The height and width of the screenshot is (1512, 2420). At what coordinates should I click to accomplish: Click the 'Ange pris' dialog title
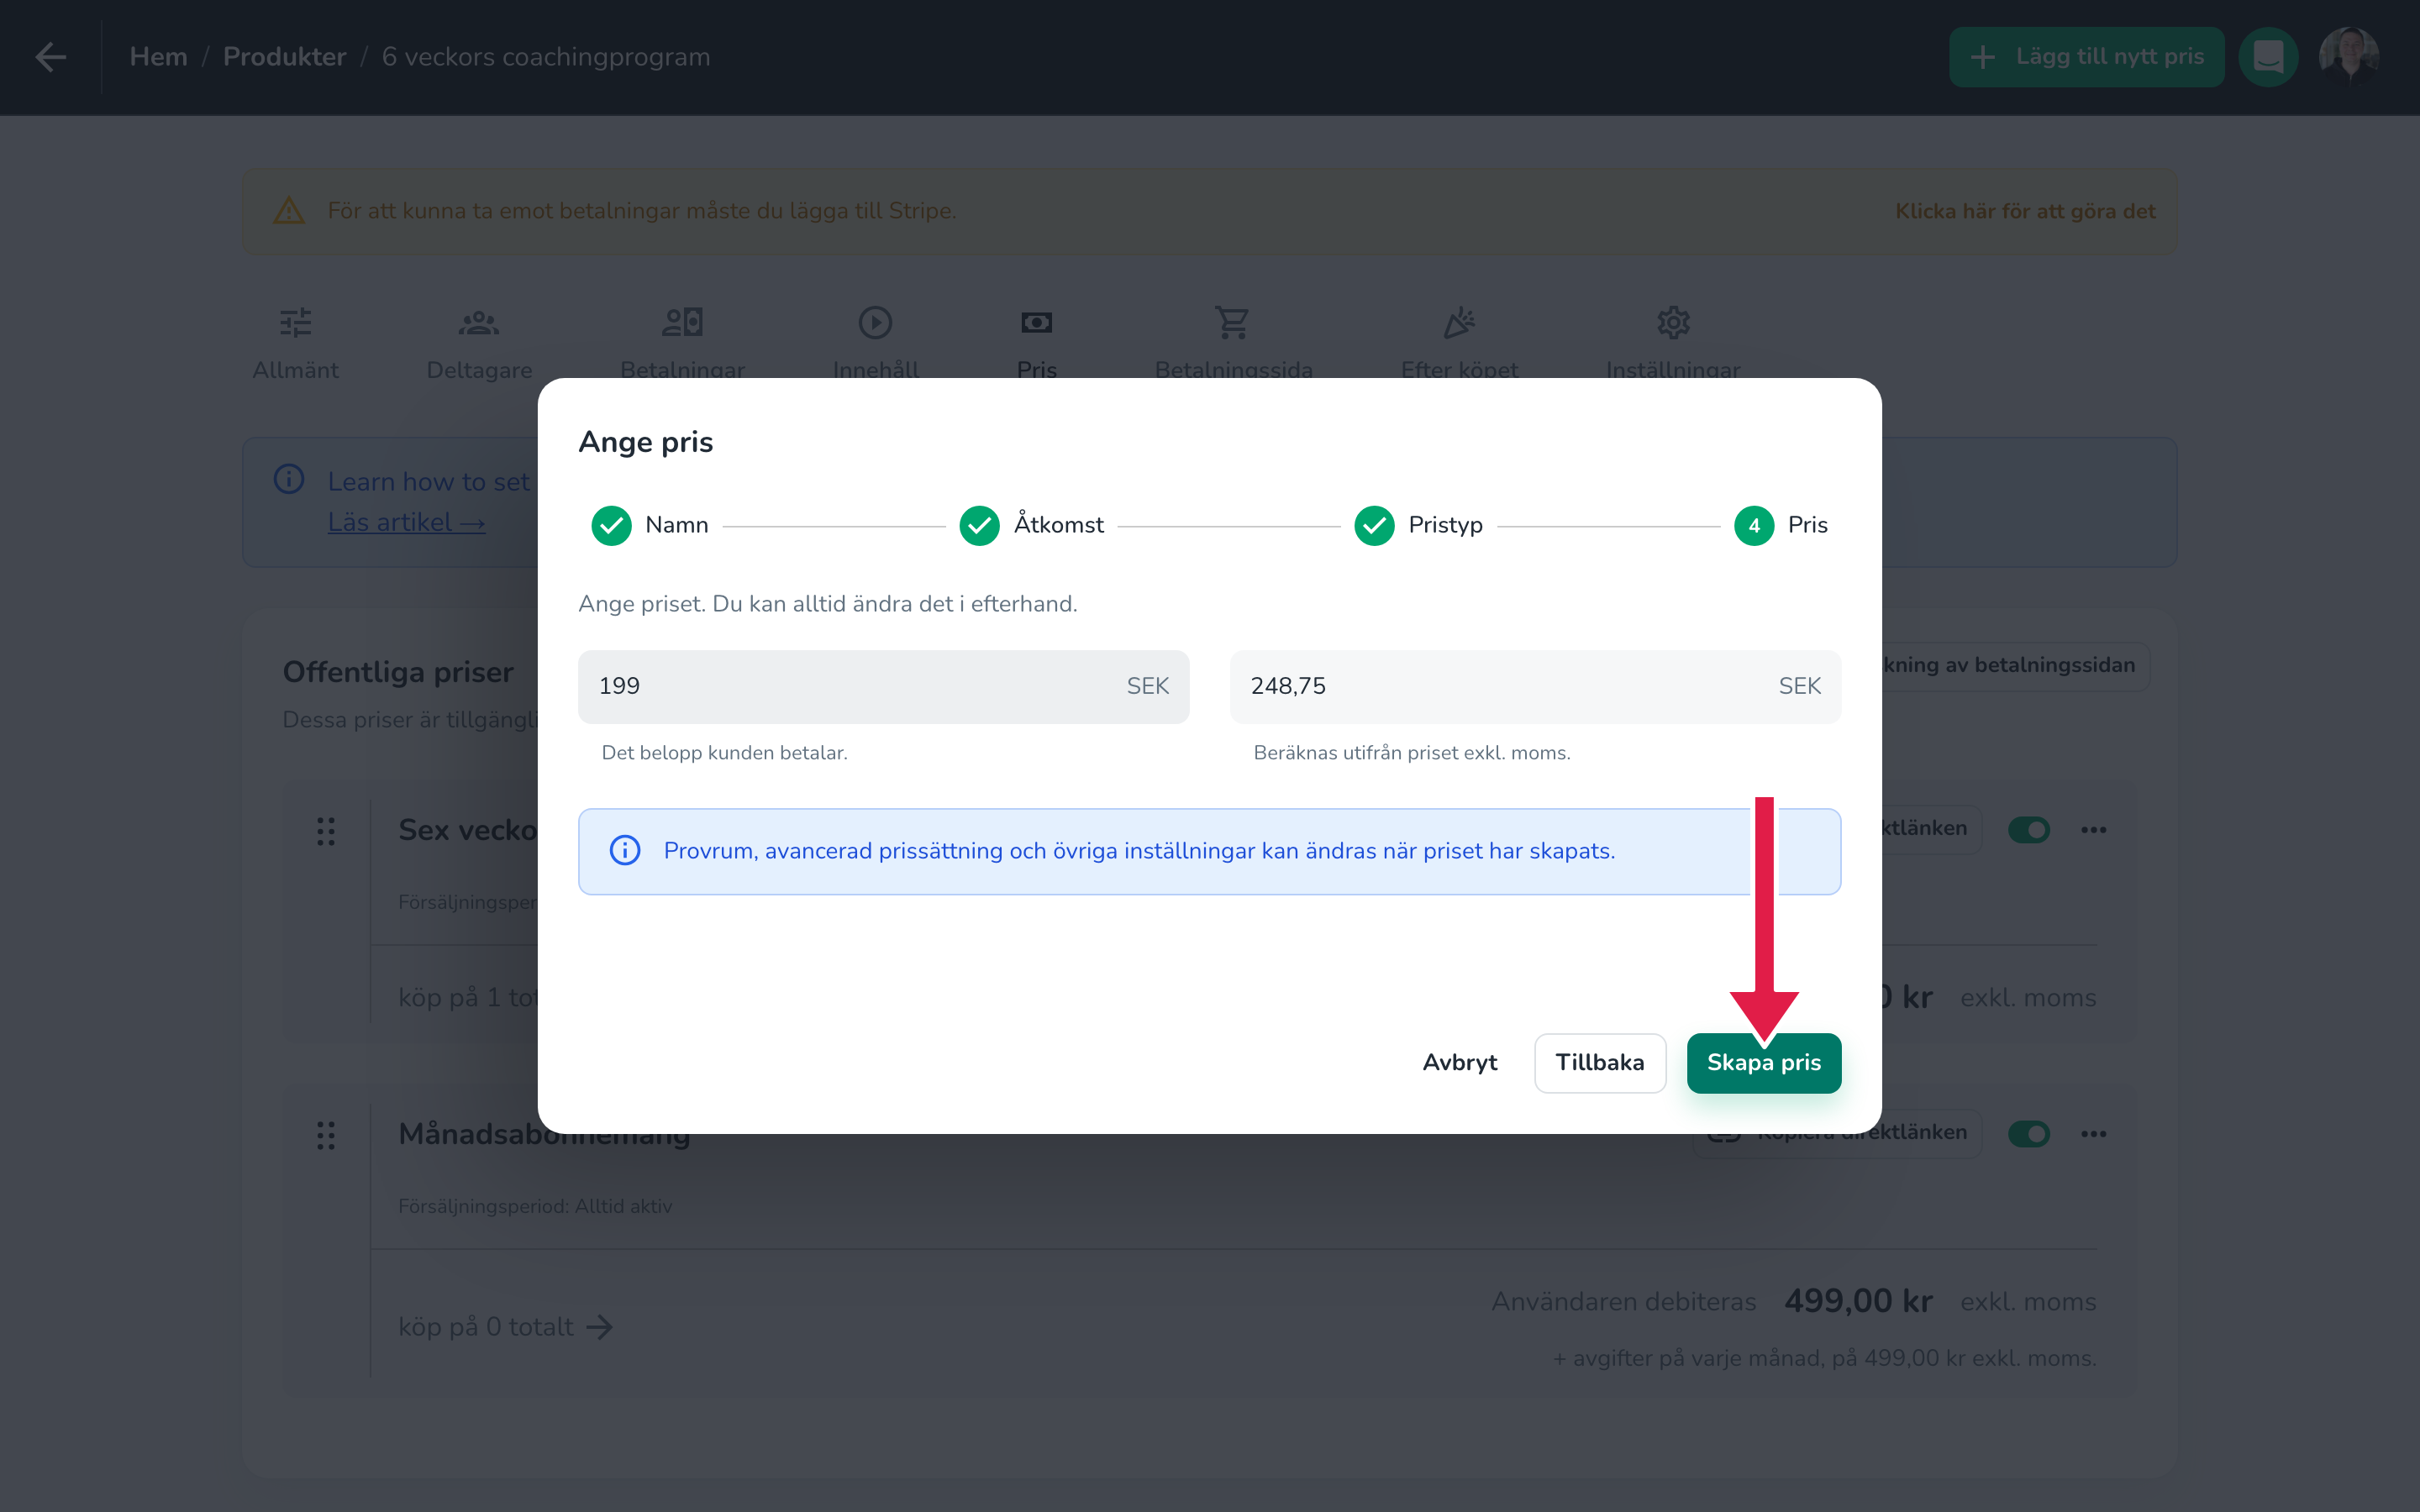coord(646,442)
